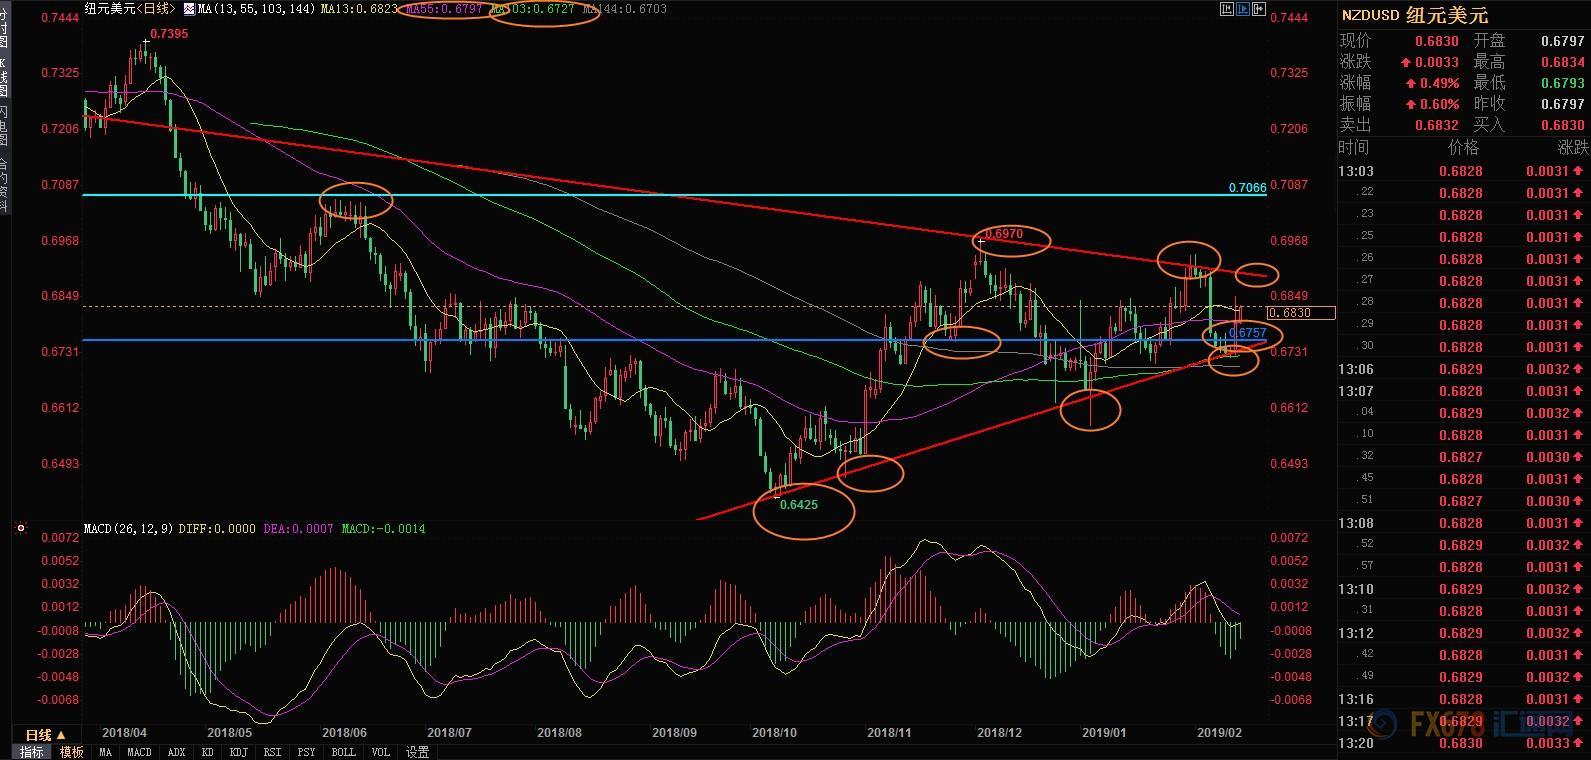1591x760 pixels.
Task: Click the MACD panel collapse dots icon
Action: pos(20,528)
